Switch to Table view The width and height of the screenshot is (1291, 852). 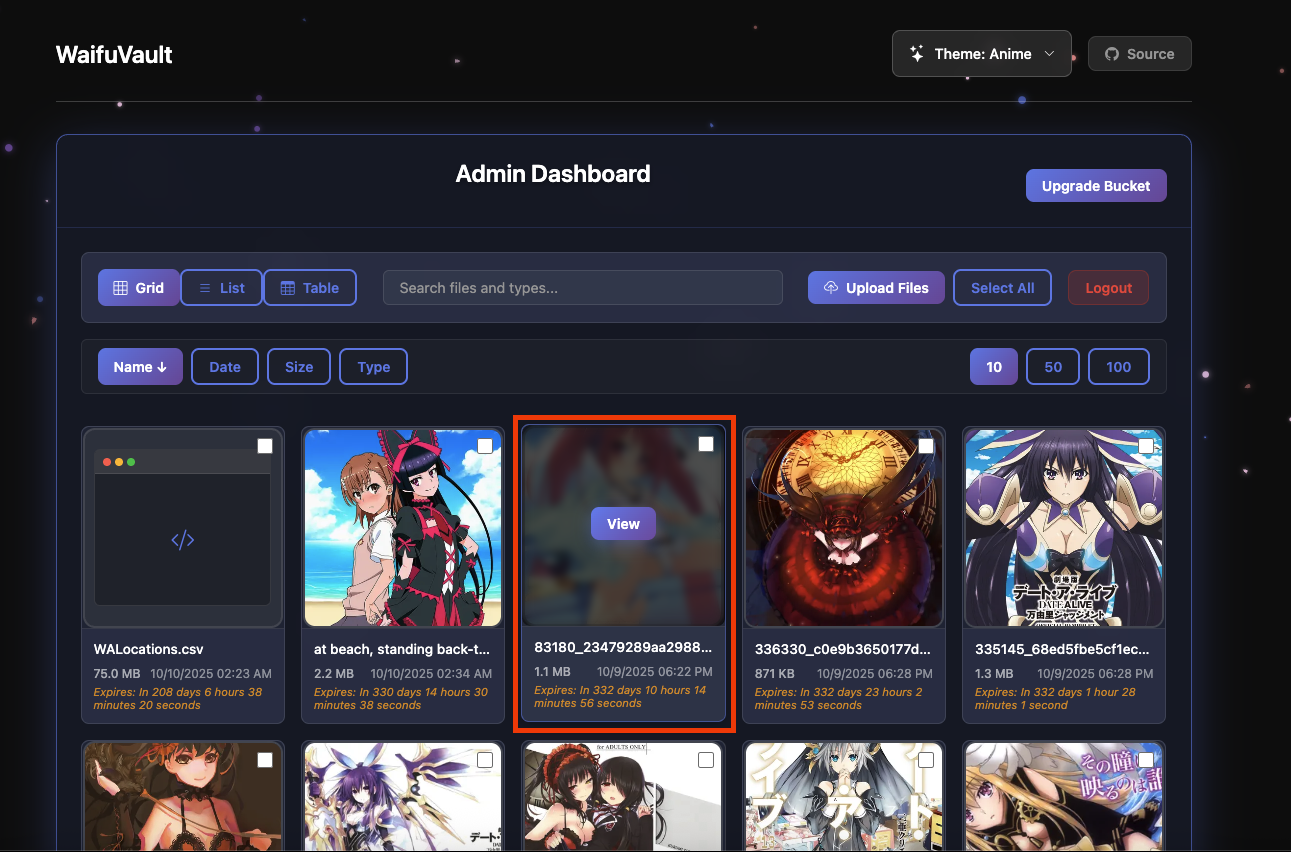click(x=310, y=288)
